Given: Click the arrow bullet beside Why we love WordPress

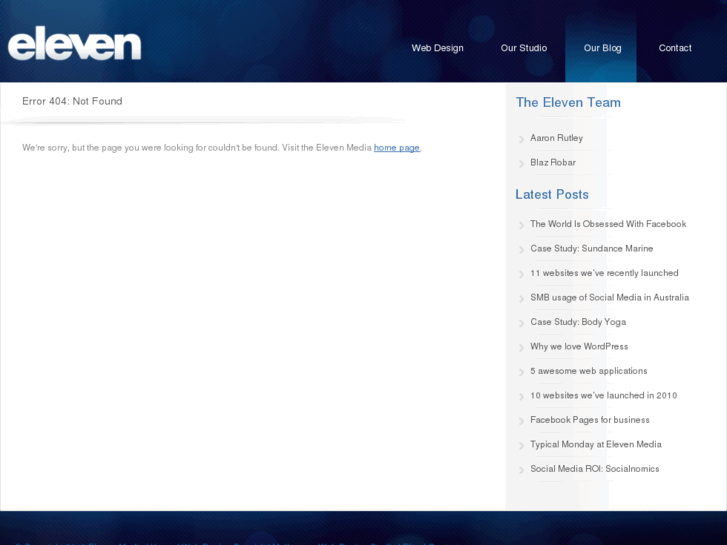Looking at the screenshot, I should tap(521, 348).
